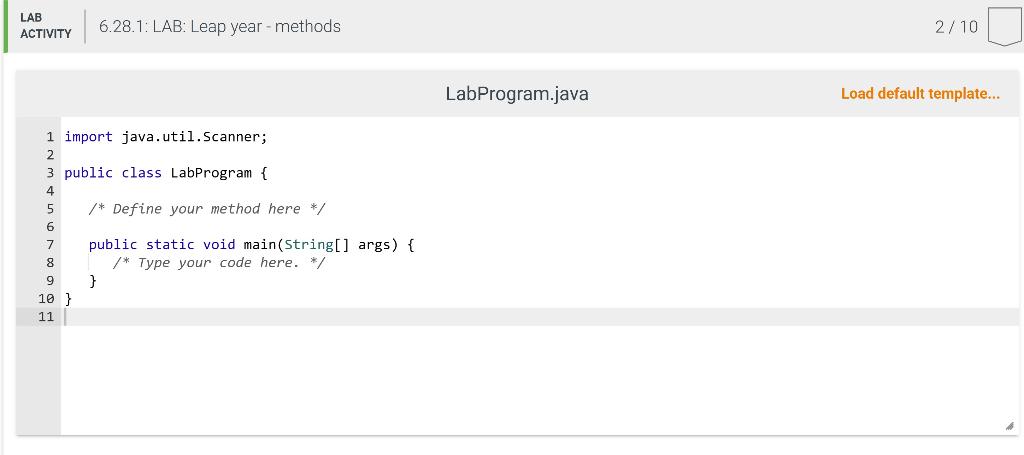Click line number 10 in gutter
Viewport: 1024px width, 455px height.
click(46, 299)
